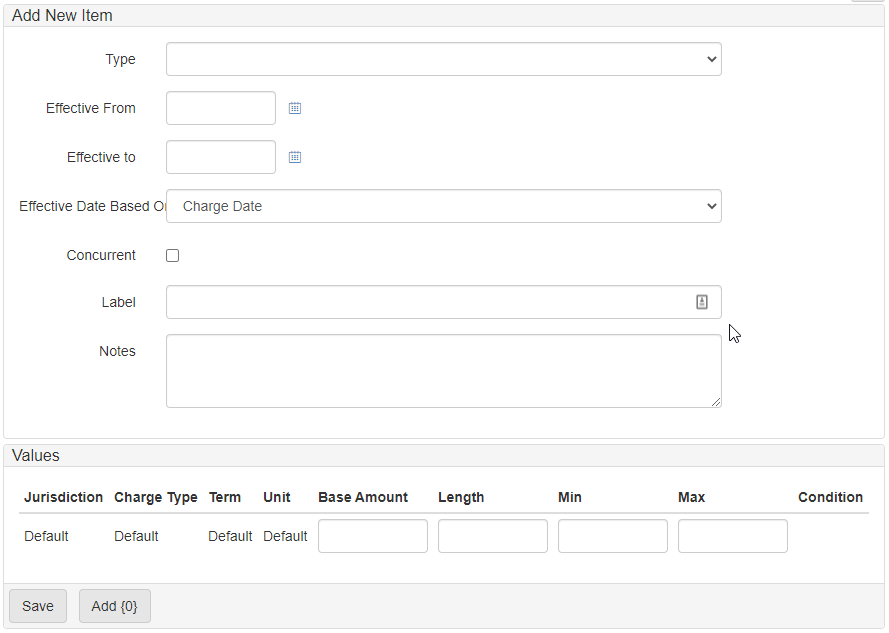
Task: Grab the Notes textarea resize handle
Action: (717, 403)
